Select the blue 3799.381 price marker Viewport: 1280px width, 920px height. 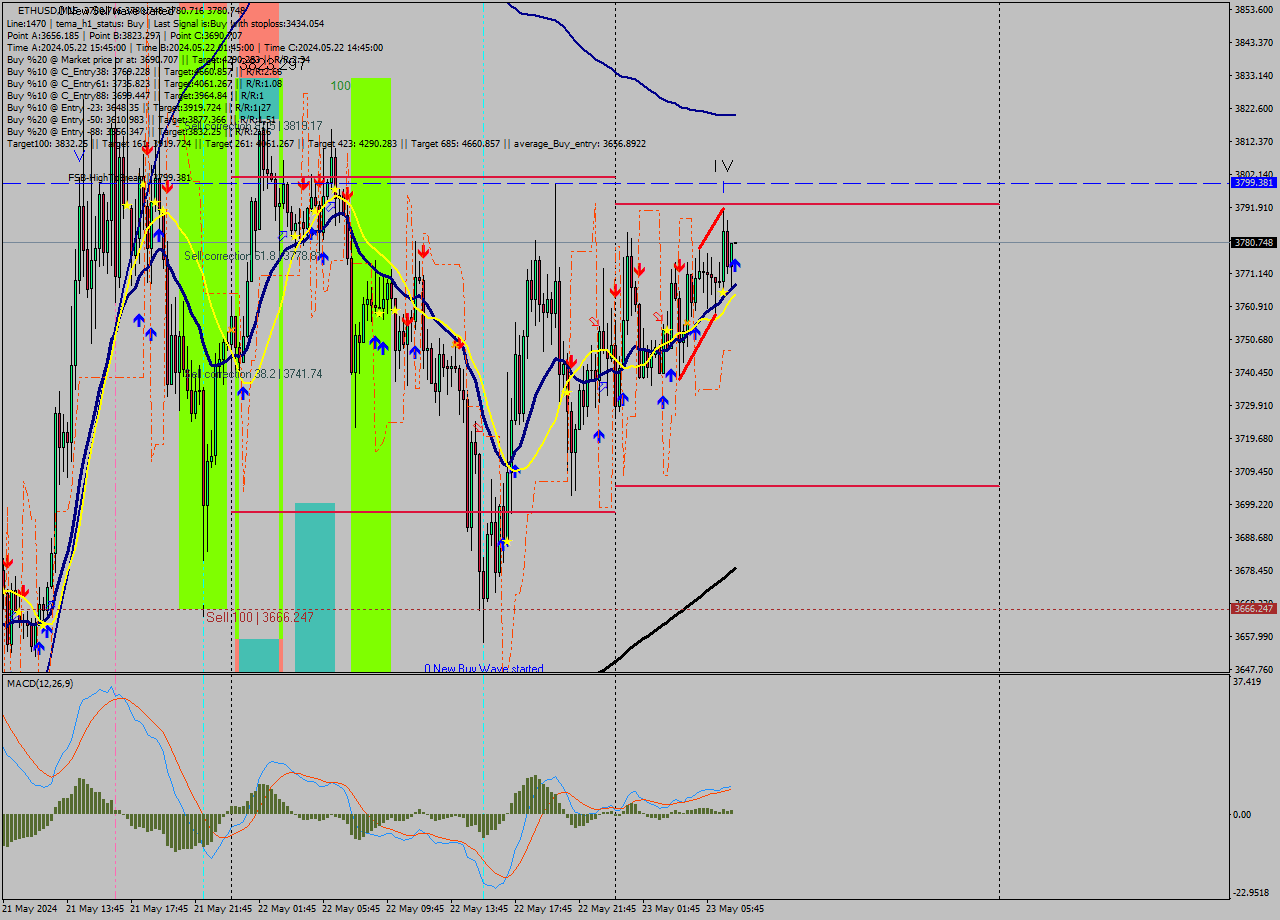pos(1252,184)
